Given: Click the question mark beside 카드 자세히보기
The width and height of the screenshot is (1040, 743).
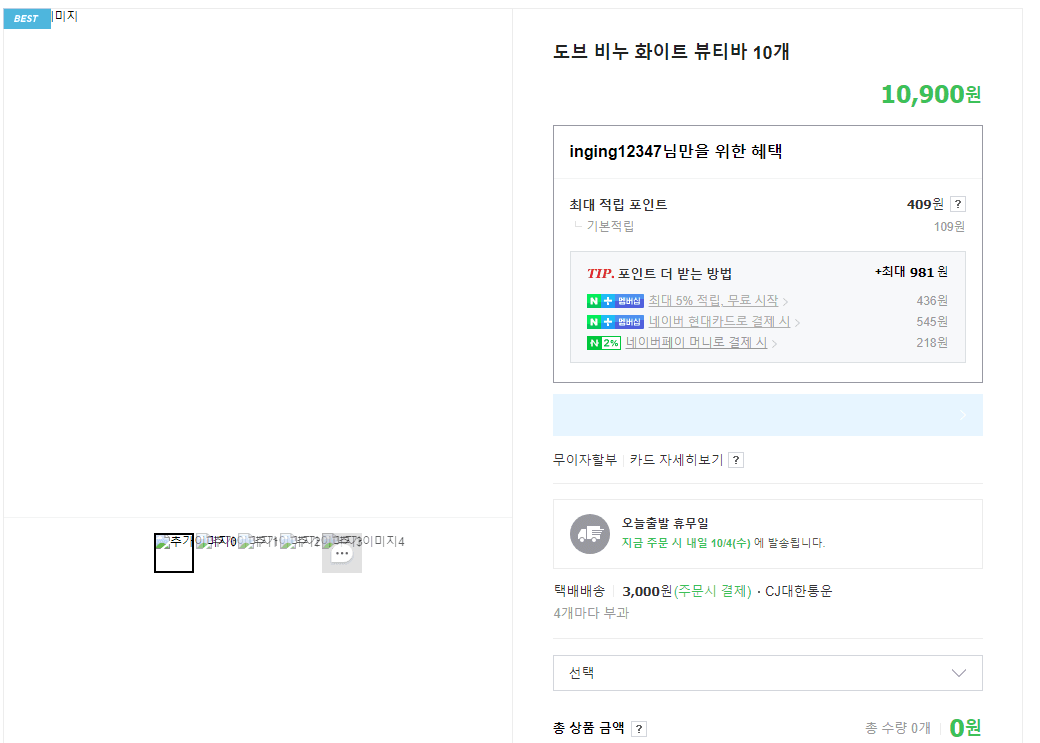Looking at the screenshot, I should click(735, 459).
